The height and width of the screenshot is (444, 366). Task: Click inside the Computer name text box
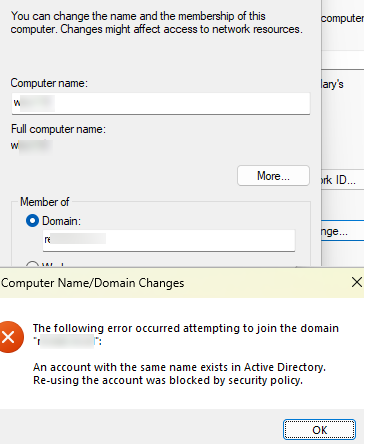[x=161, y=103]
